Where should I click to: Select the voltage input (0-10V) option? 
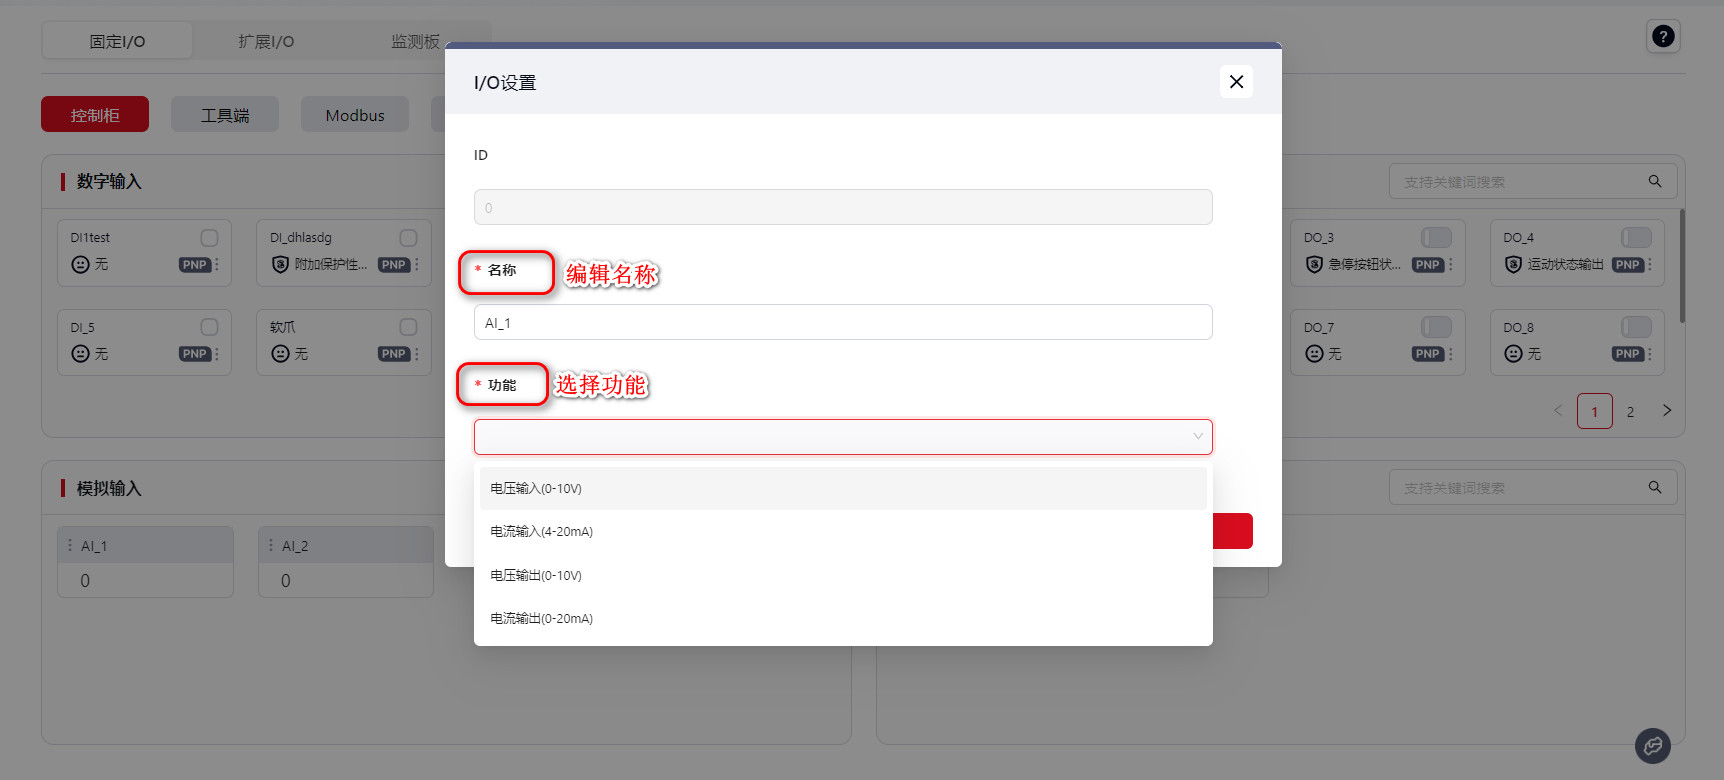[x=842, y=489]
